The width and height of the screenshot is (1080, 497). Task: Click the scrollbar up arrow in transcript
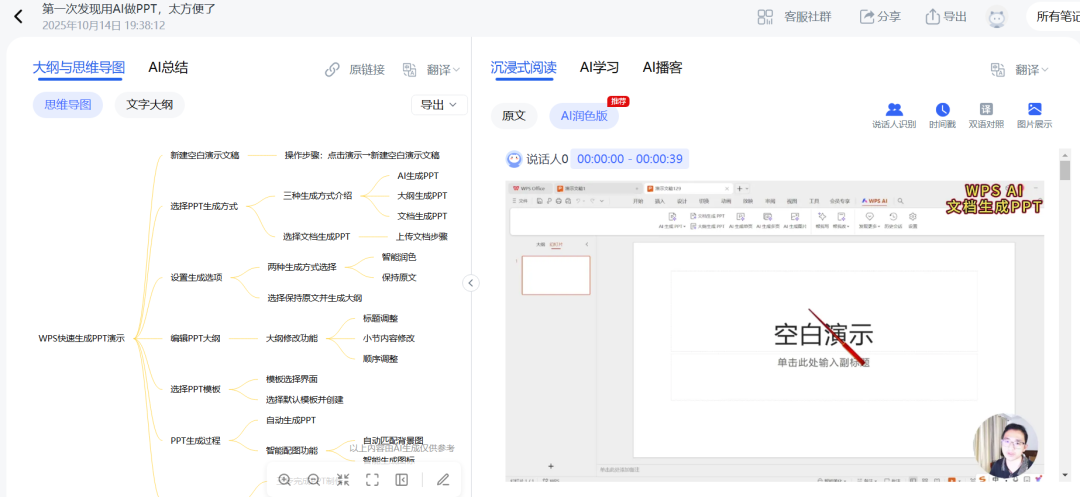(x=1065, y=155)
